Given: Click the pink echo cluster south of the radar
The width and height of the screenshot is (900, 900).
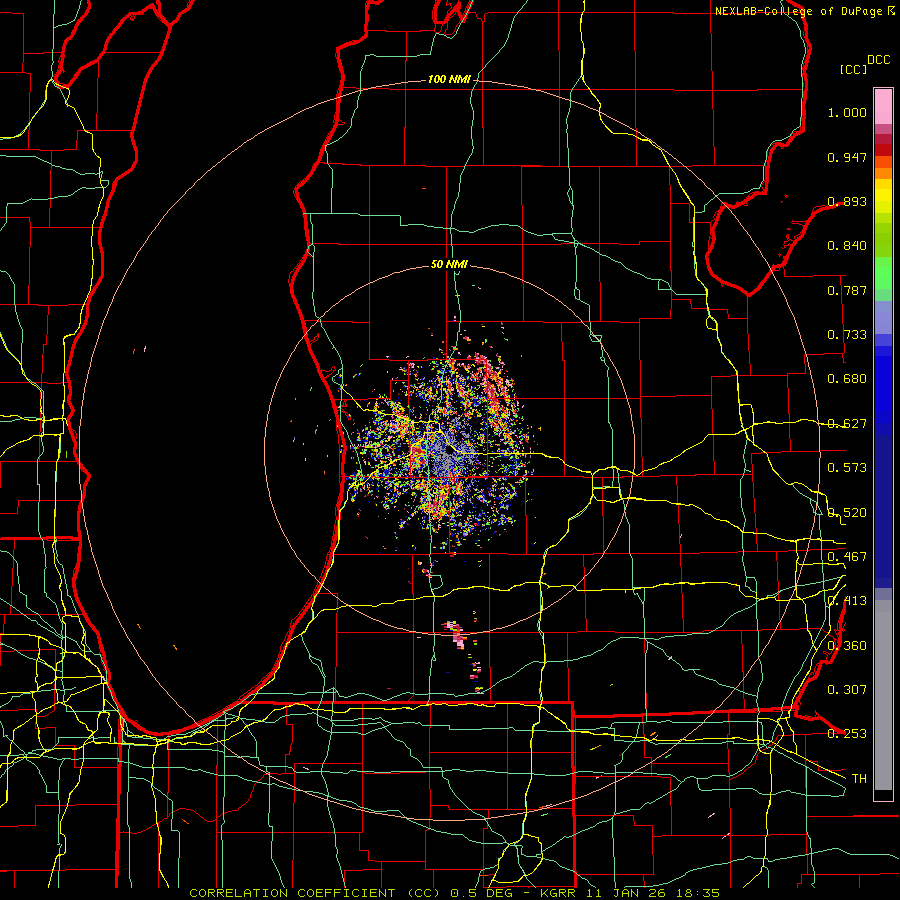Looking at the screenshot, I should coord(456,633).
